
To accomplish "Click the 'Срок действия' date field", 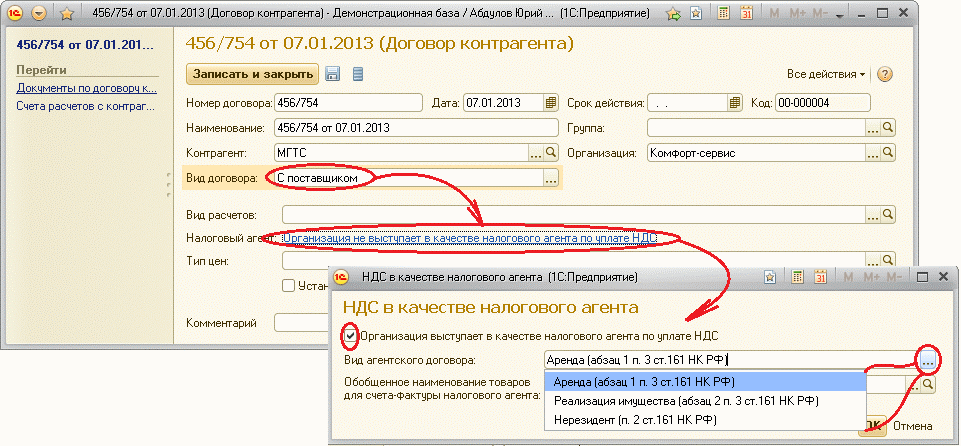I will [687, 103].
